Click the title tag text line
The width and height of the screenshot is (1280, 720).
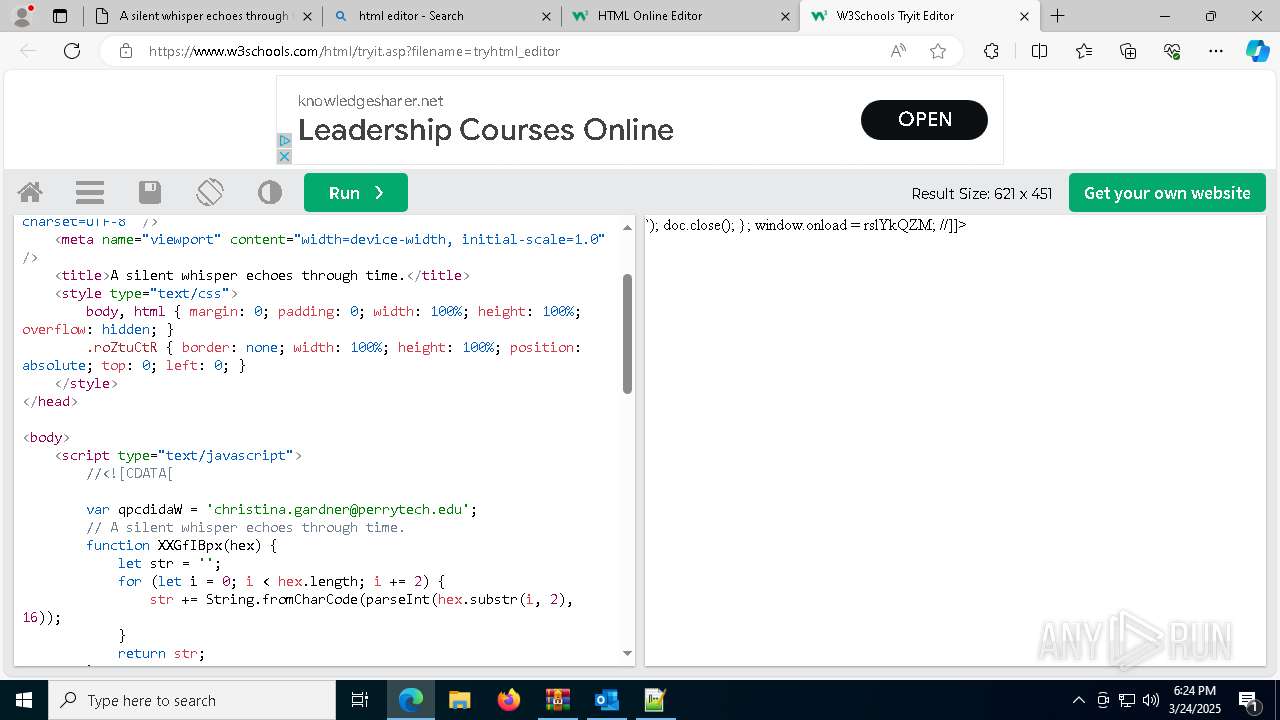click(262, 275)
